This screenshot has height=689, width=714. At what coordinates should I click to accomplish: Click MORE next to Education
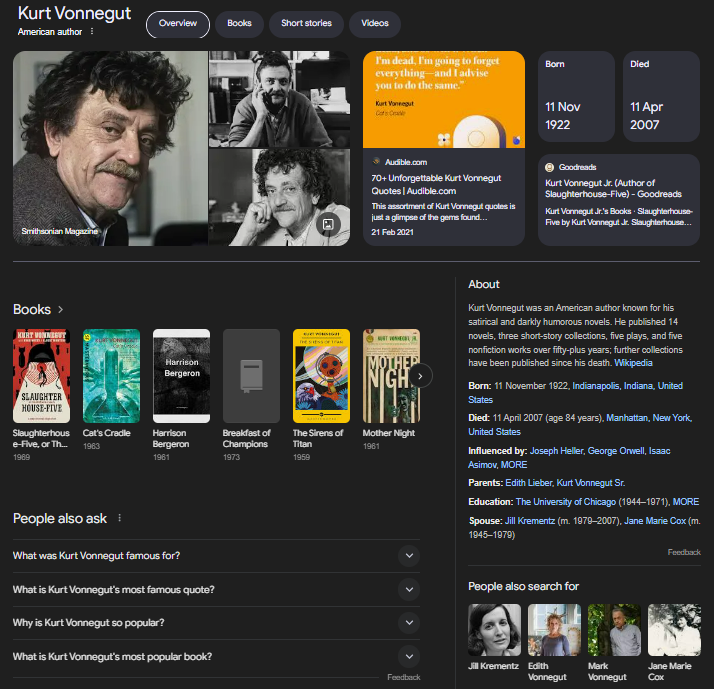point(686,502)
